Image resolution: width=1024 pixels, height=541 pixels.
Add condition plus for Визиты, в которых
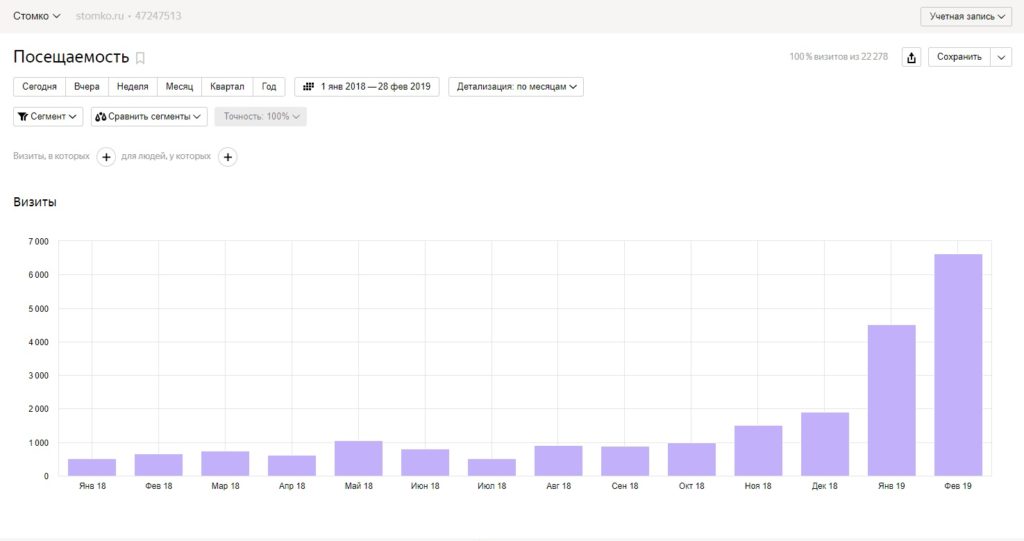point(106,157)
